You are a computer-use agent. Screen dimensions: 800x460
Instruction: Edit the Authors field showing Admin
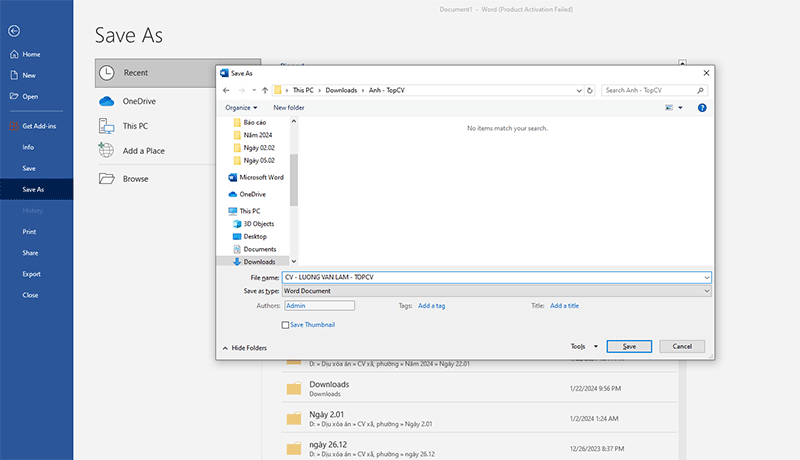[x=319, y=305]
